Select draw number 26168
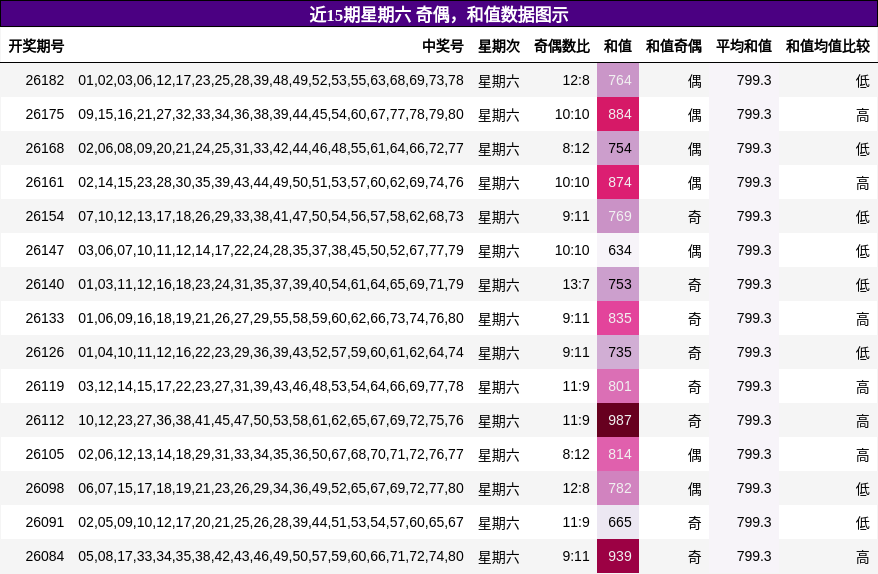Image resolution: width=878 pixels, height=574 pixels. click(x=45, y=148)
